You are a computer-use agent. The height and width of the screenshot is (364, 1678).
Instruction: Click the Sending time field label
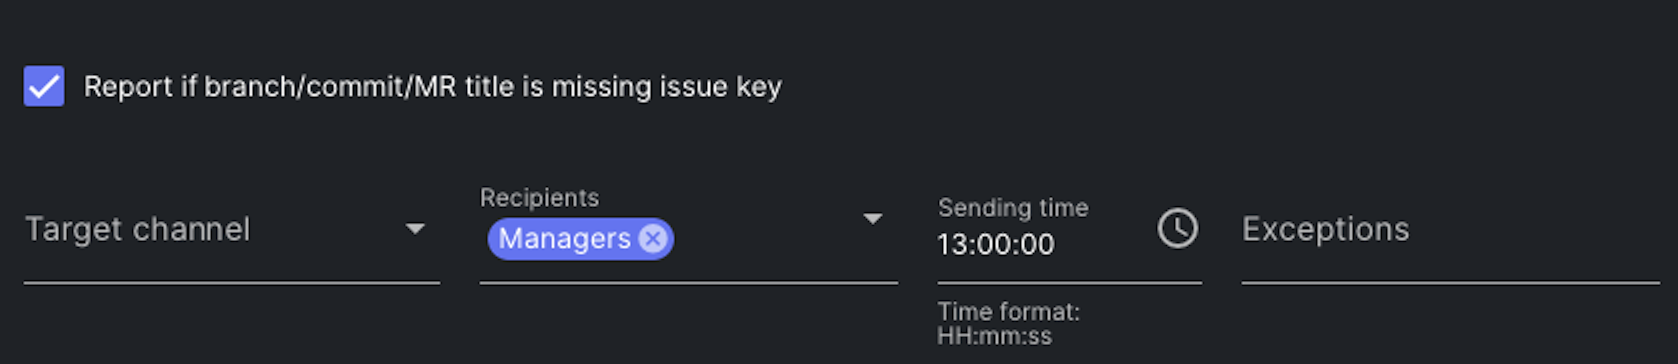click(x=1013, y=208)
